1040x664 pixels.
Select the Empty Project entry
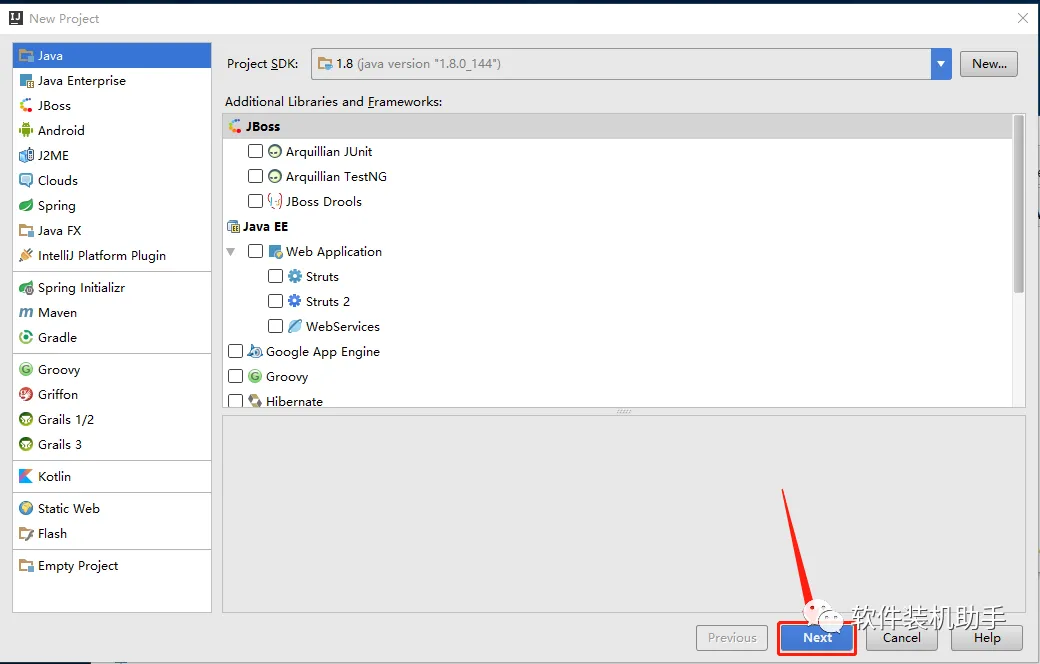point(112,566)
